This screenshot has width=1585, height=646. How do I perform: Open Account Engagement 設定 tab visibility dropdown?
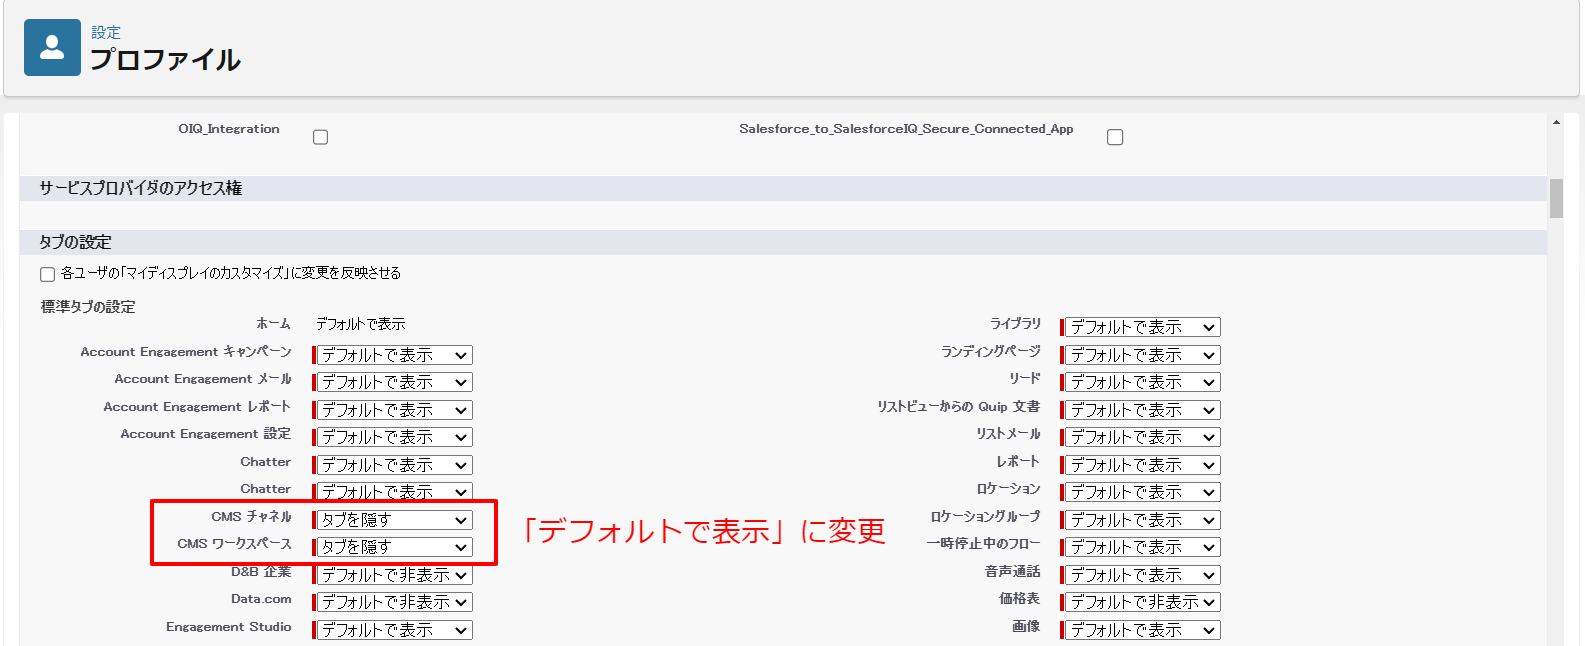(395, 437)
